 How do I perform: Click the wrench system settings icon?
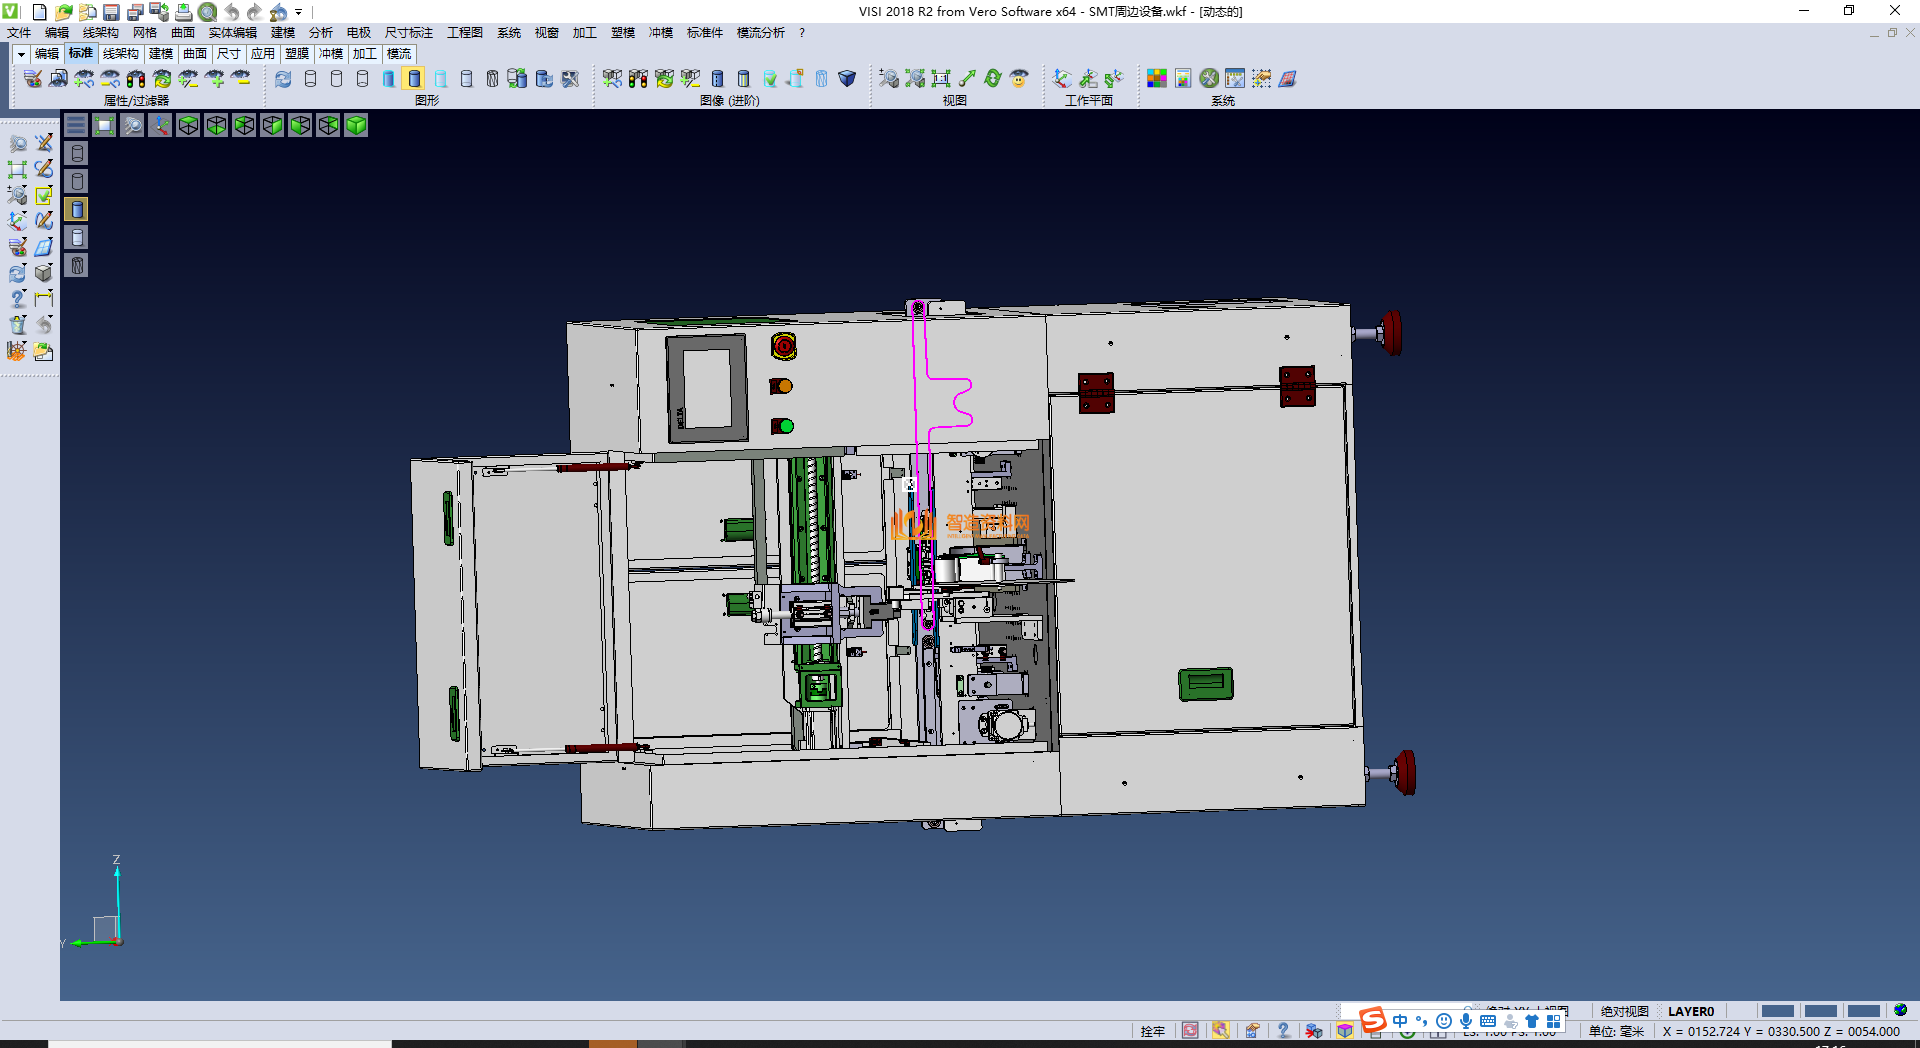point(1209,78)
